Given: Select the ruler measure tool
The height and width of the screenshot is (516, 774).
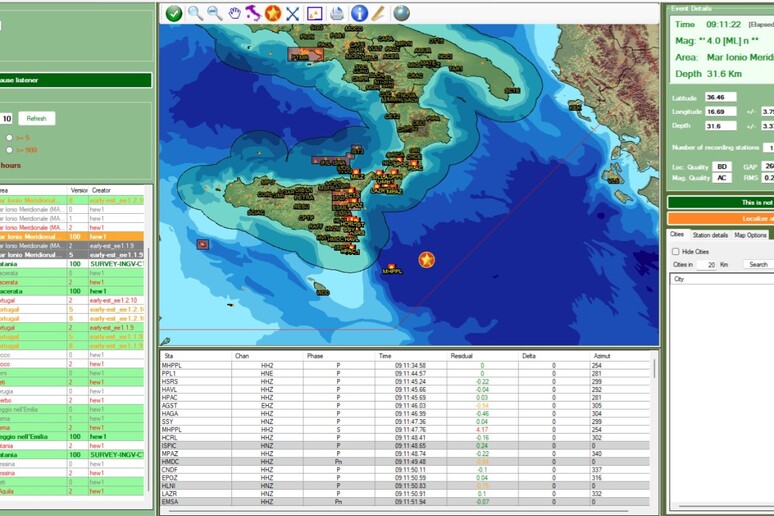Looking at the screenshot, I should (378, 13).
